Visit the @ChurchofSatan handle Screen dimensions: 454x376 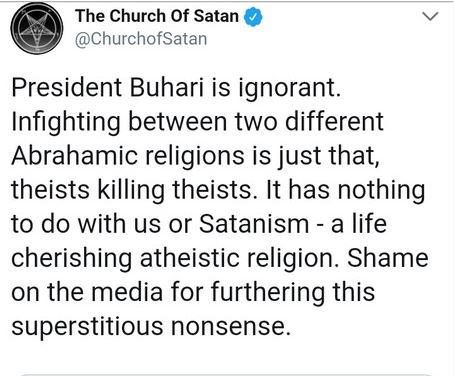pyautogui.click(x=141, y=39)
